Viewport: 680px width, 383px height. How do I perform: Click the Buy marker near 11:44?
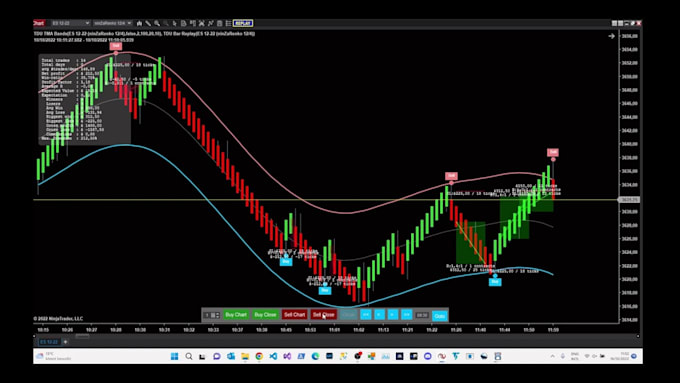pos(495,282)
